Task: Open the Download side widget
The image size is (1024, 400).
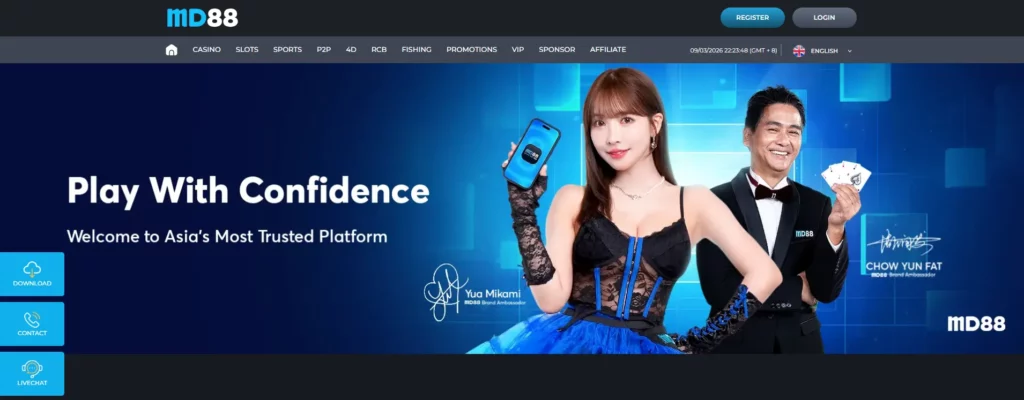Action: pos(32,274)
